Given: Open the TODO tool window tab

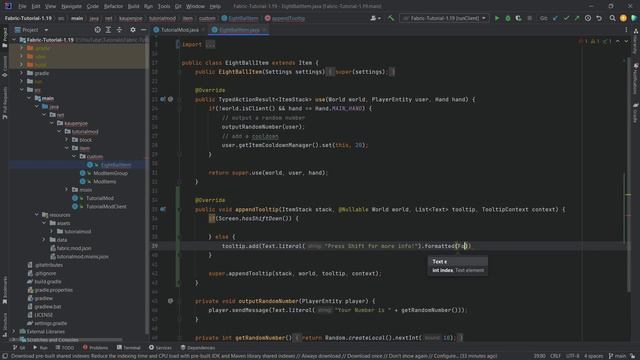Looking at the screenshot, I should click(64, 348).
